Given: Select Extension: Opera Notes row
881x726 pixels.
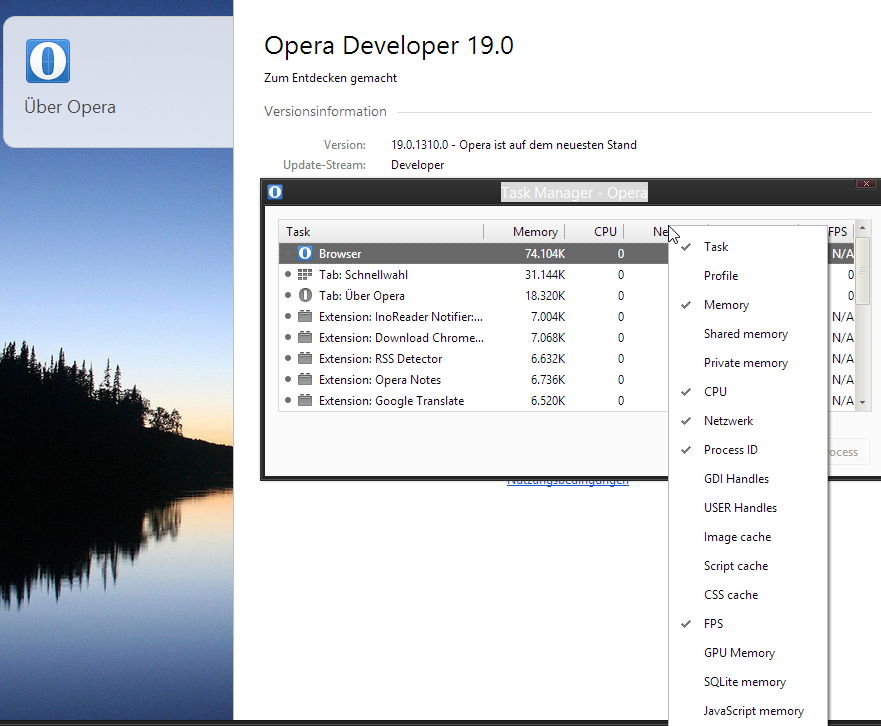Looking at the screenshot, I should click(474, 379).
